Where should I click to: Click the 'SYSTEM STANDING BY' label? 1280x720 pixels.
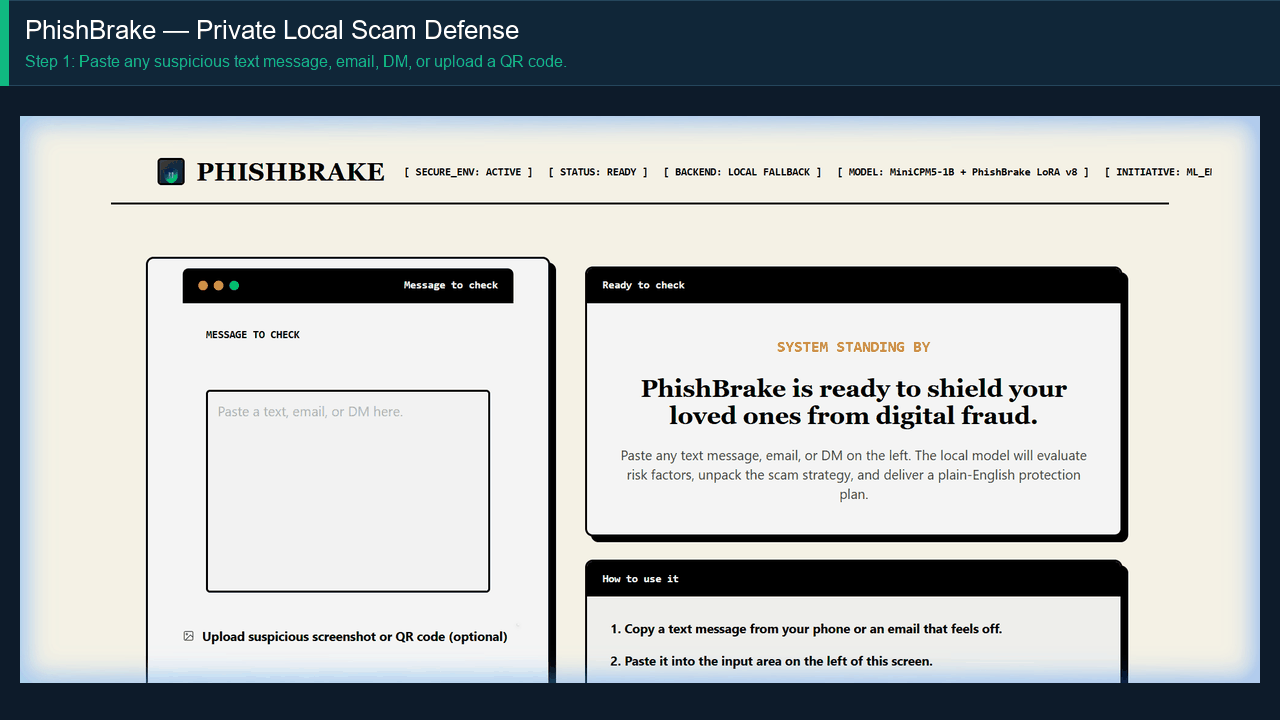click(853, 347)
